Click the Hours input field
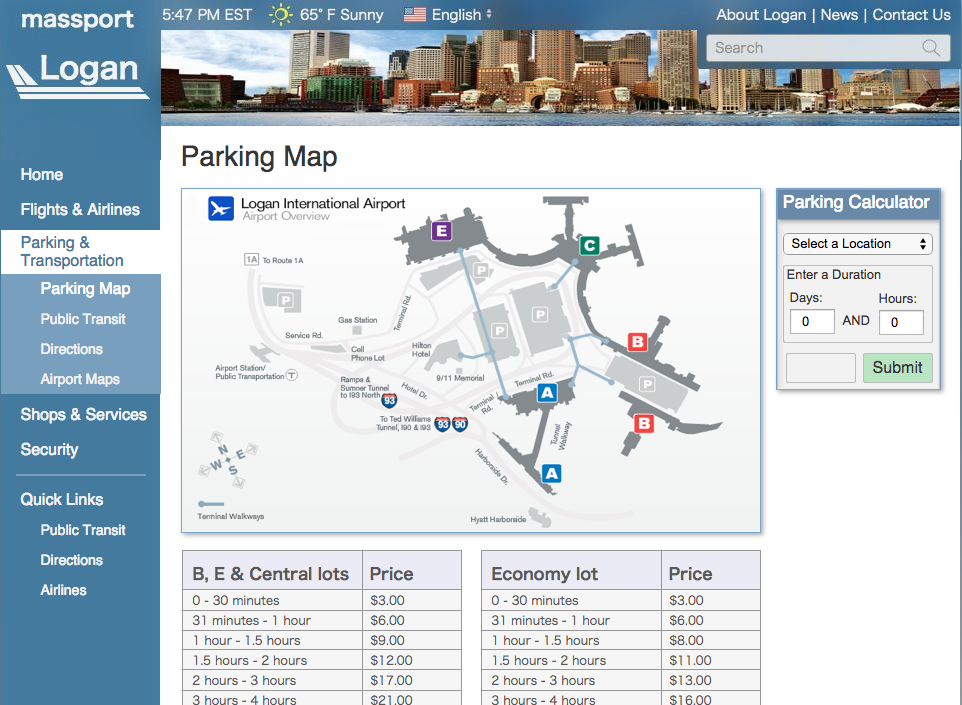This screenshot has height=705, width=962. point(900,322)
